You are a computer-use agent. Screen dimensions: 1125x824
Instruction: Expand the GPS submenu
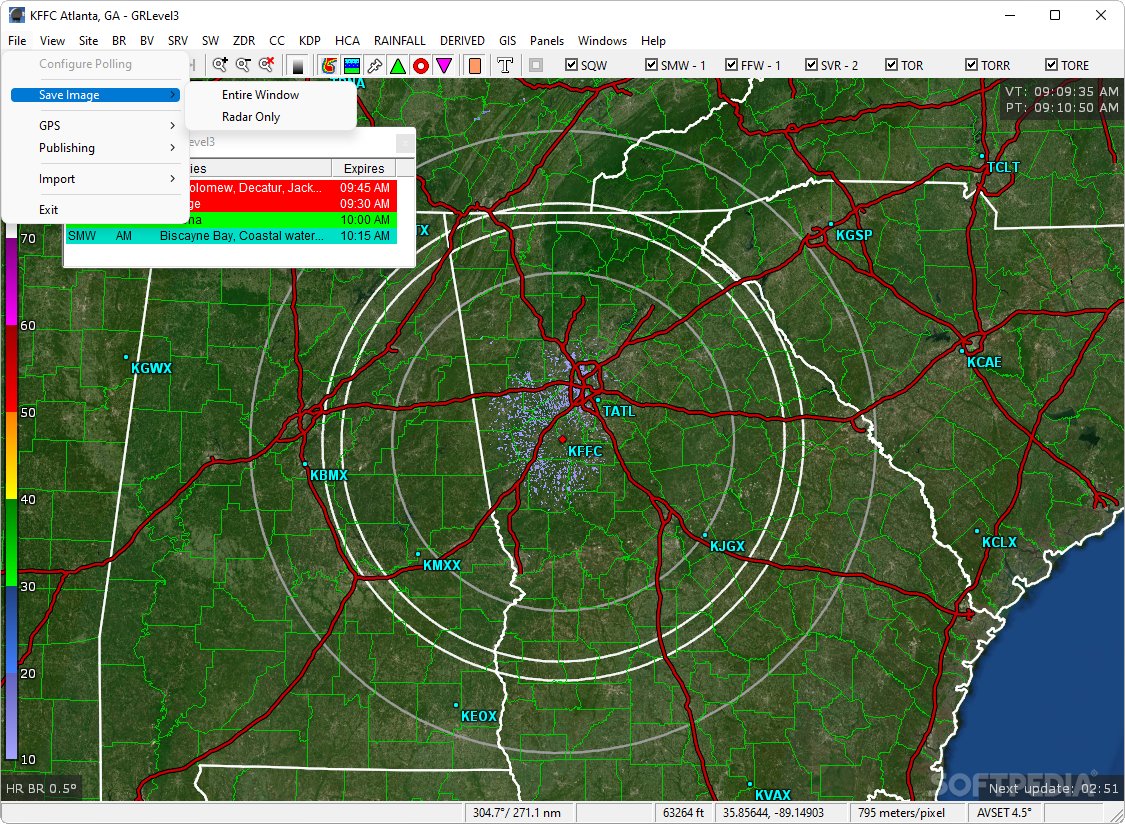click(x=96, y=126)
